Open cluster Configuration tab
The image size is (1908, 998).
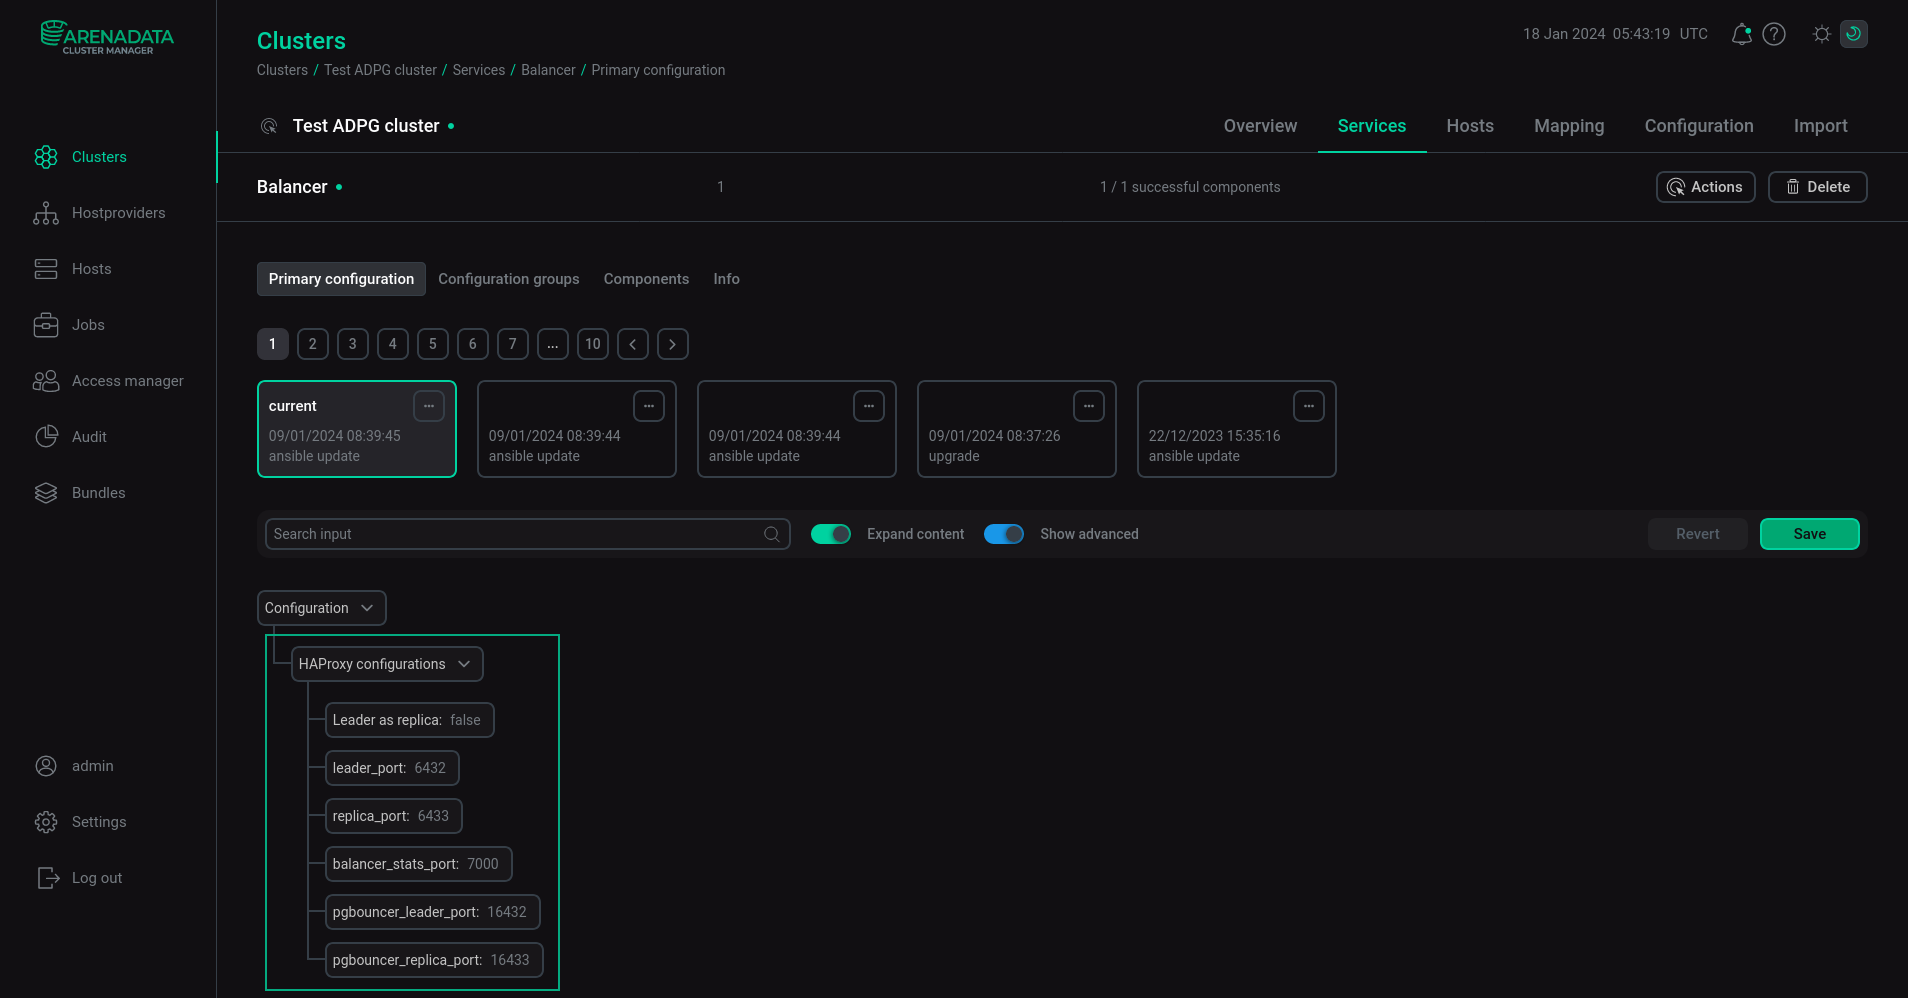click(1699, 126)
